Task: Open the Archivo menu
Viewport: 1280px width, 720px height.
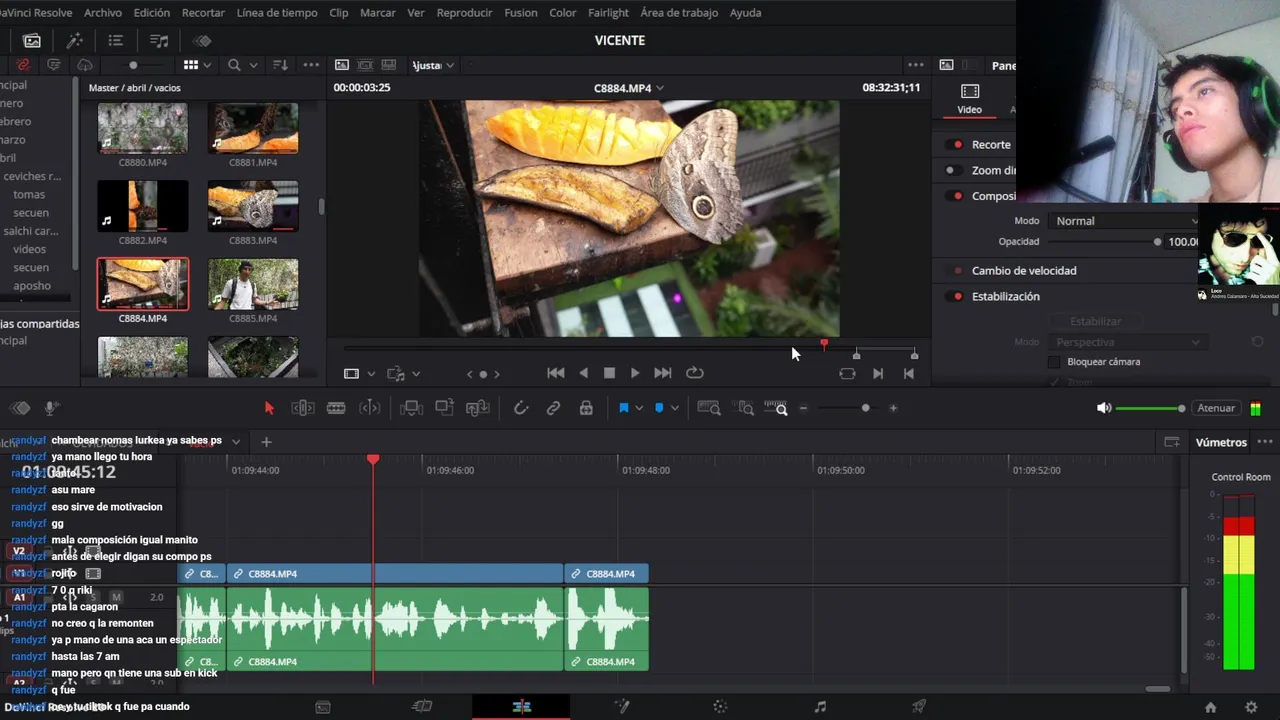Action: pyautogui.click(x=103, y=13)
